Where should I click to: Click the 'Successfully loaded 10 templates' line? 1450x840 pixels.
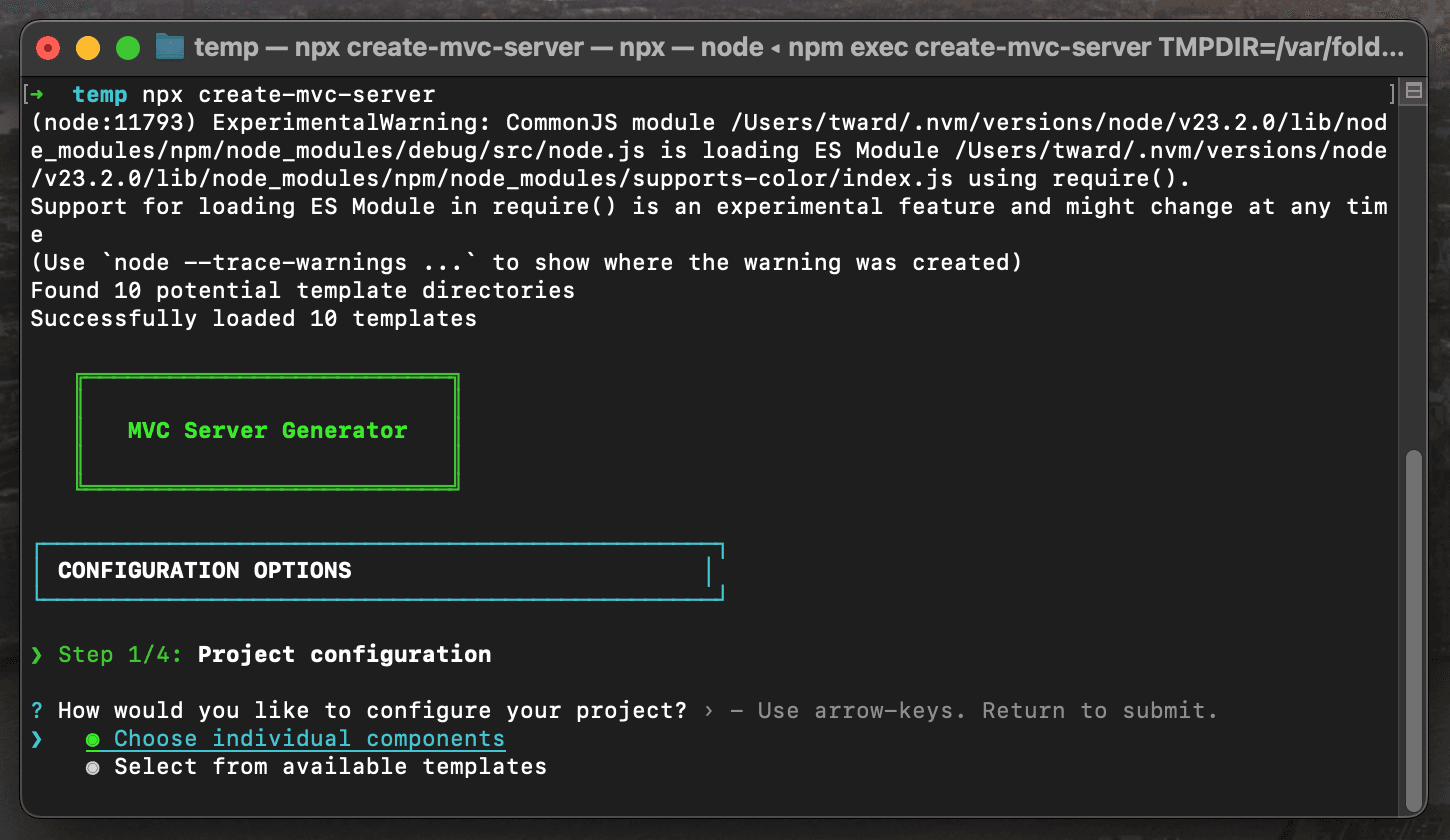(253, 318)
